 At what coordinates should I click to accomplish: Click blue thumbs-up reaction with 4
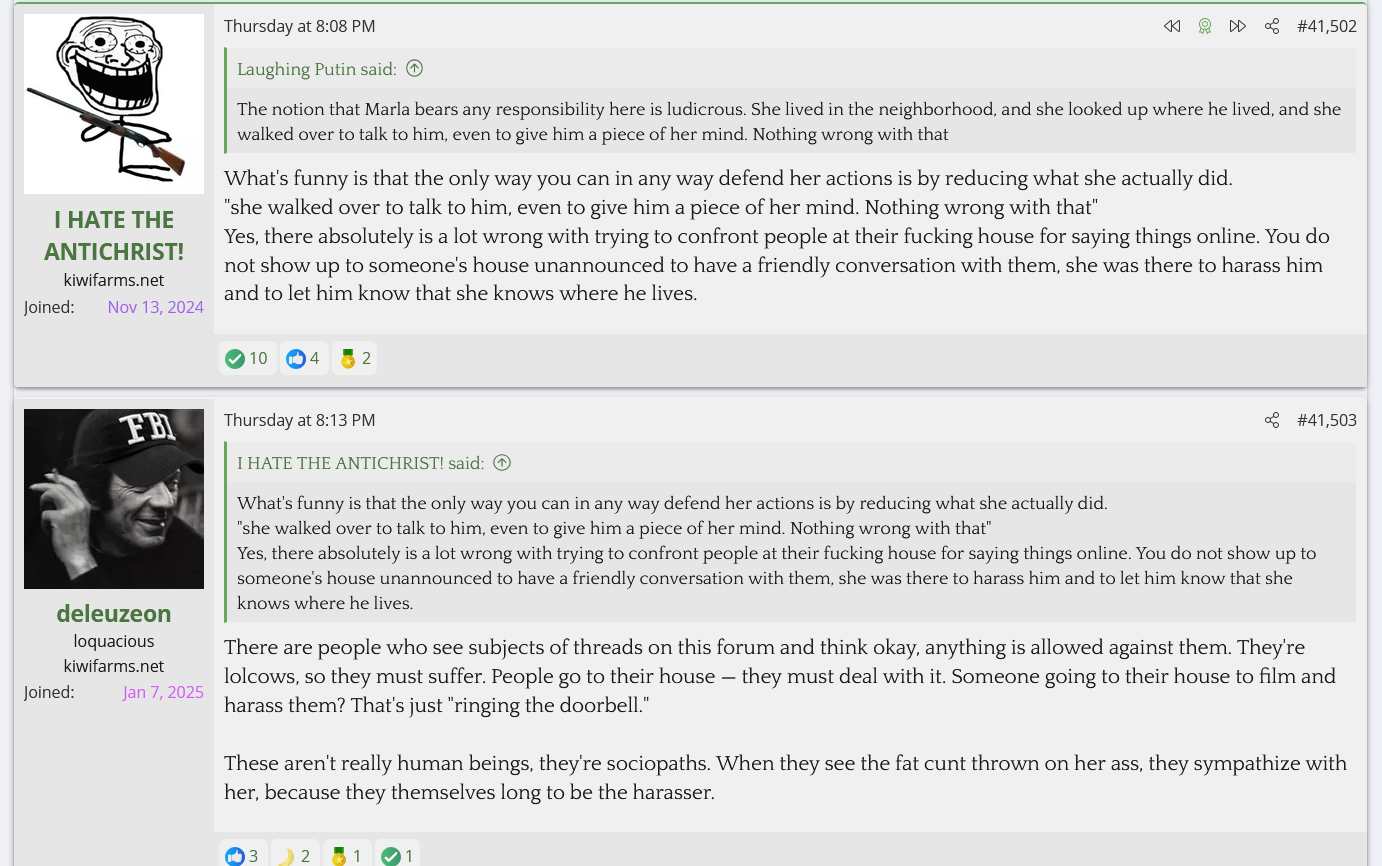tap(303, 358)
